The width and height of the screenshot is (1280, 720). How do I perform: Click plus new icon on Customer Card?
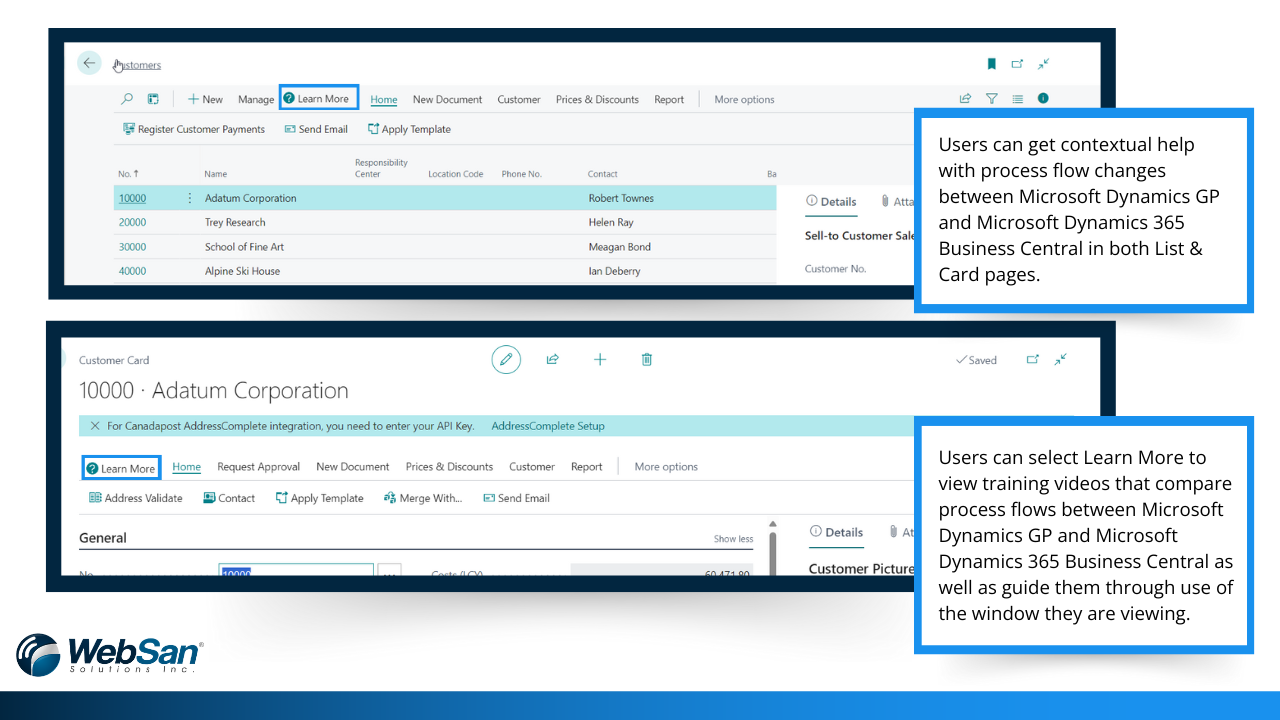point(600,359)
